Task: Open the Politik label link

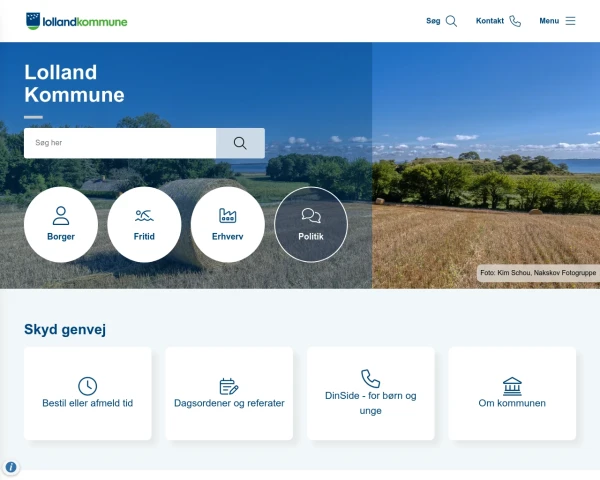Action: pos(311,237)
